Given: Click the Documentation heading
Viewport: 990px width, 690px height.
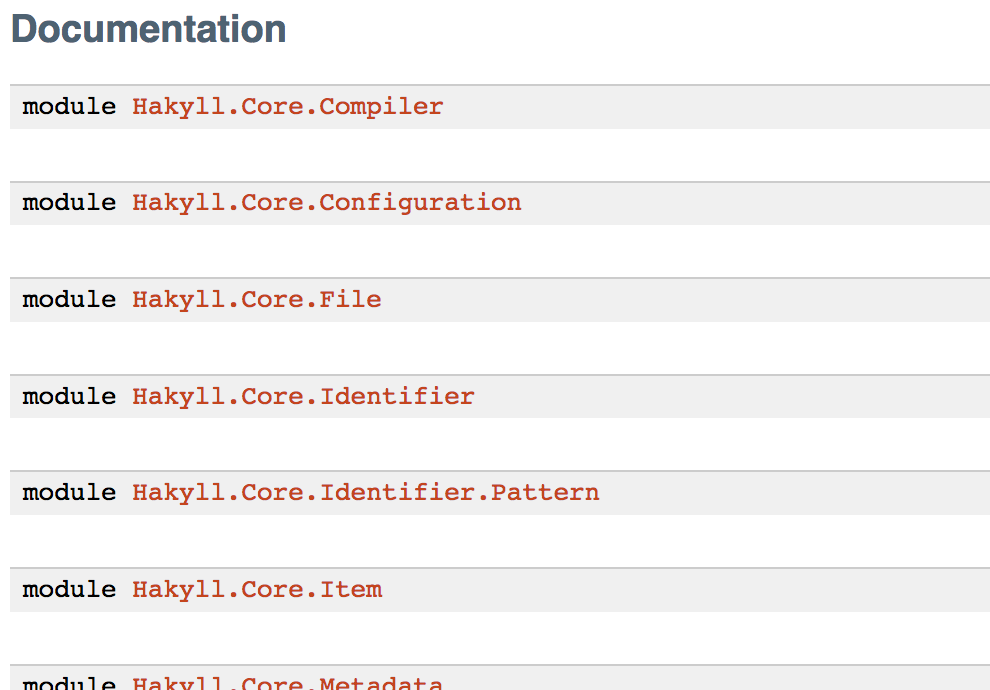Looking at the screenshot, I should [x=148, y=29].
